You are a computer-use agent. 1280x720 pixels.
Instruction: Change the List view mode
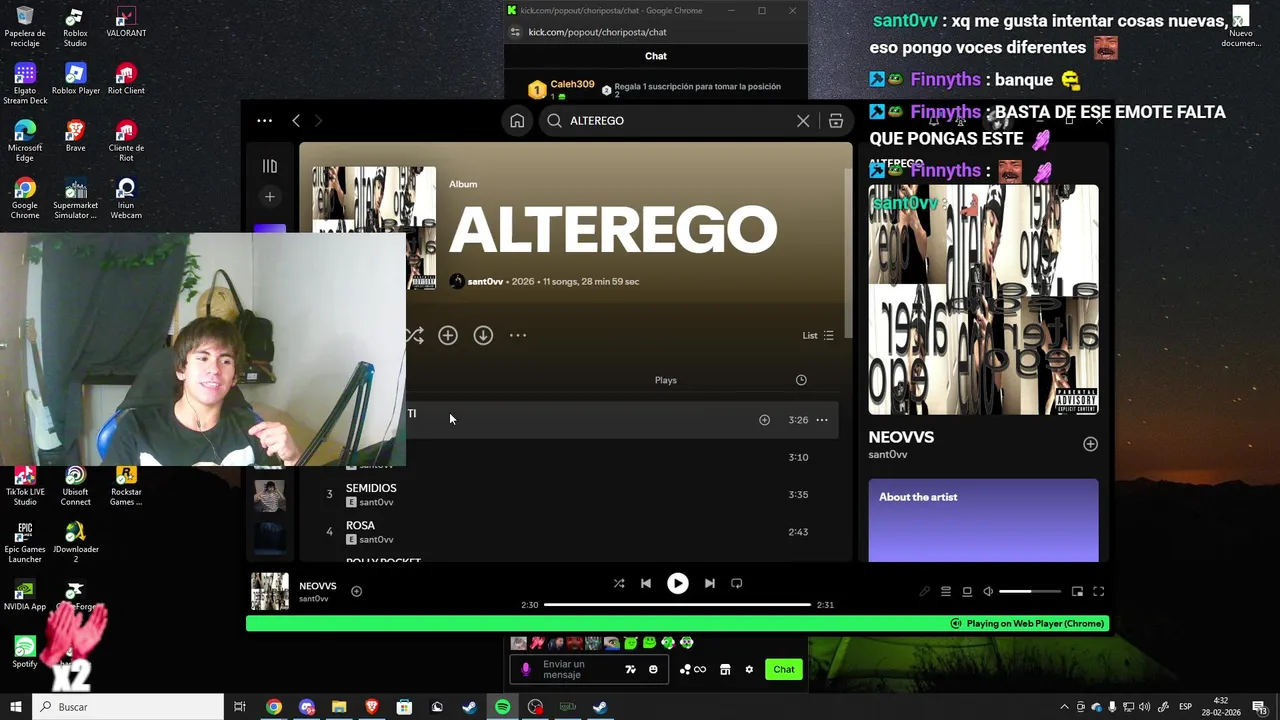(818, 336)
